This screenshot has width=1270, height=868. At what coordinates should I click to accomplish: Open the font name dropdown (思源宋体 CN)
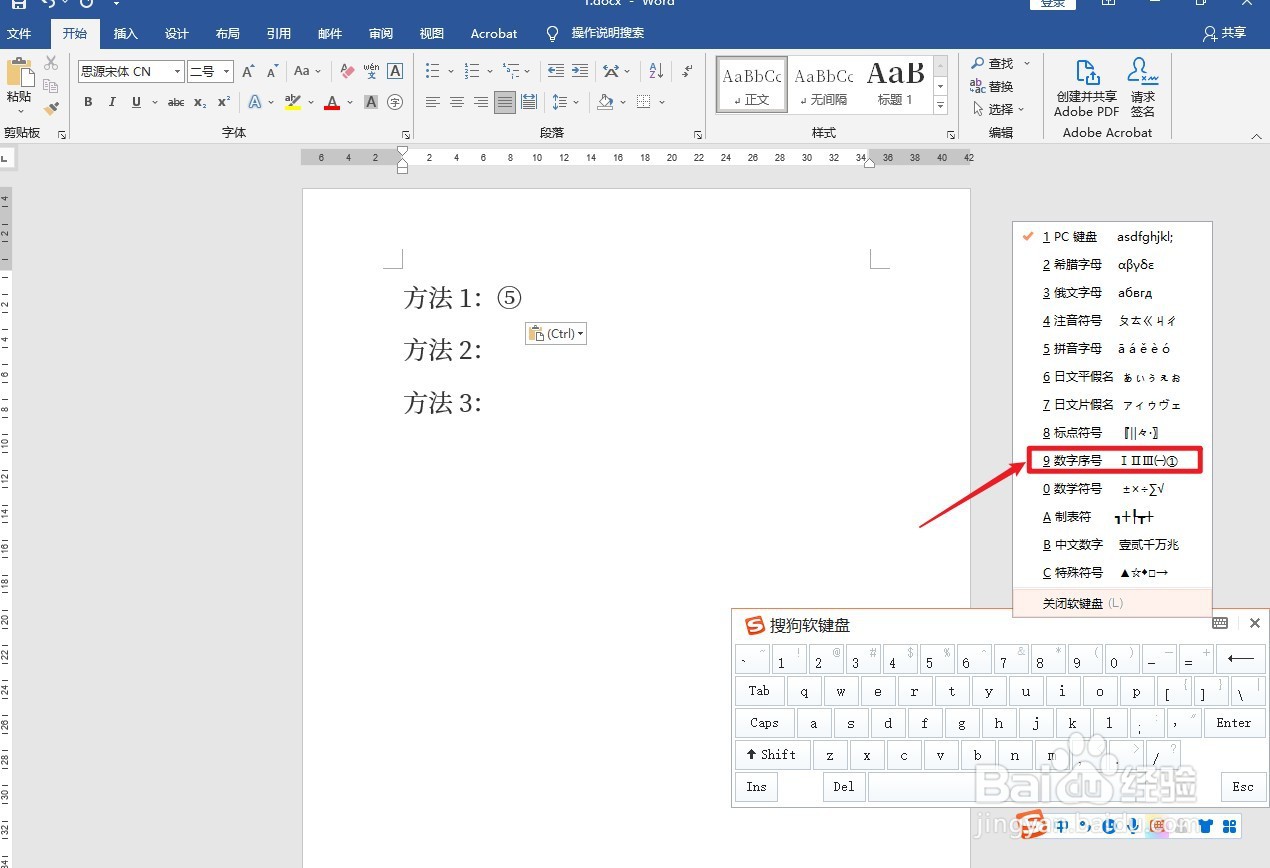(178, 71)
